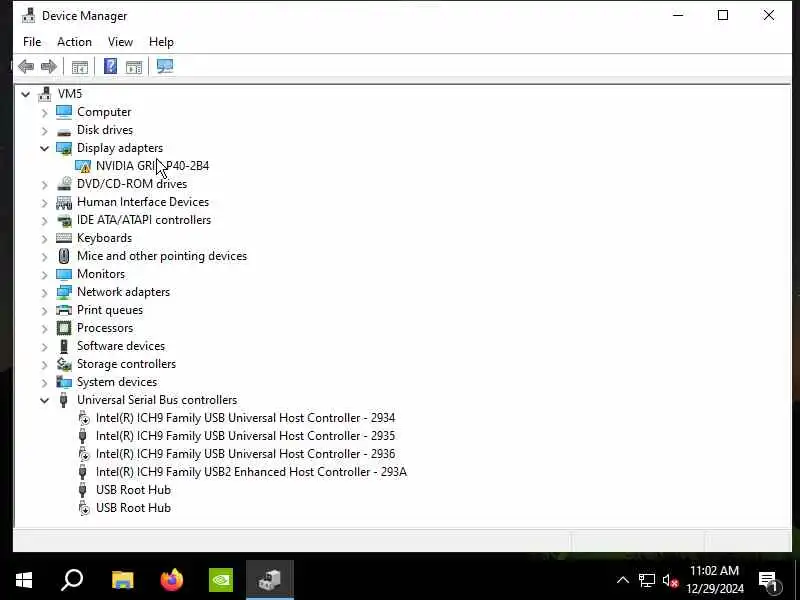This screenshot has width=800, height=600.
Task: Click the Processors chip icon
Action: pyautogui.click(x=64, y=328)
